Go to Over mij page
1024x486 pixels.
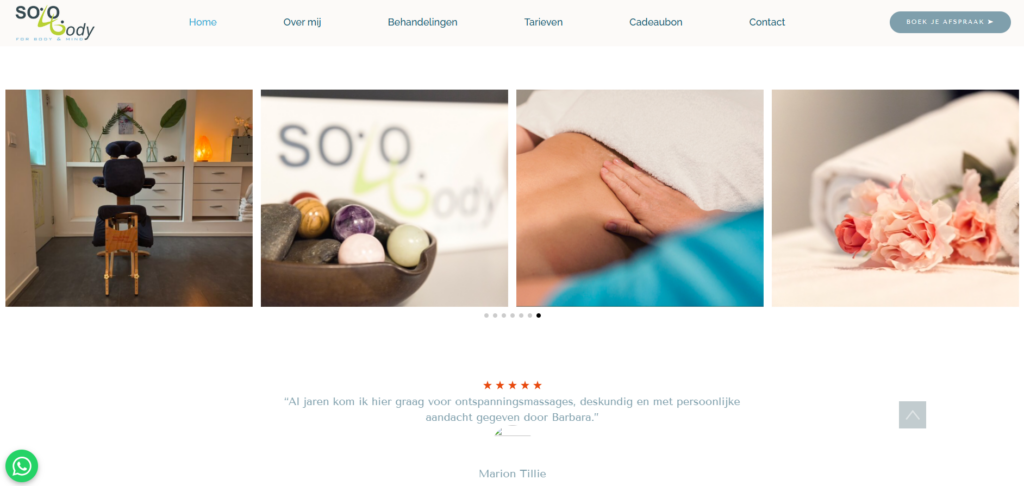302,22
